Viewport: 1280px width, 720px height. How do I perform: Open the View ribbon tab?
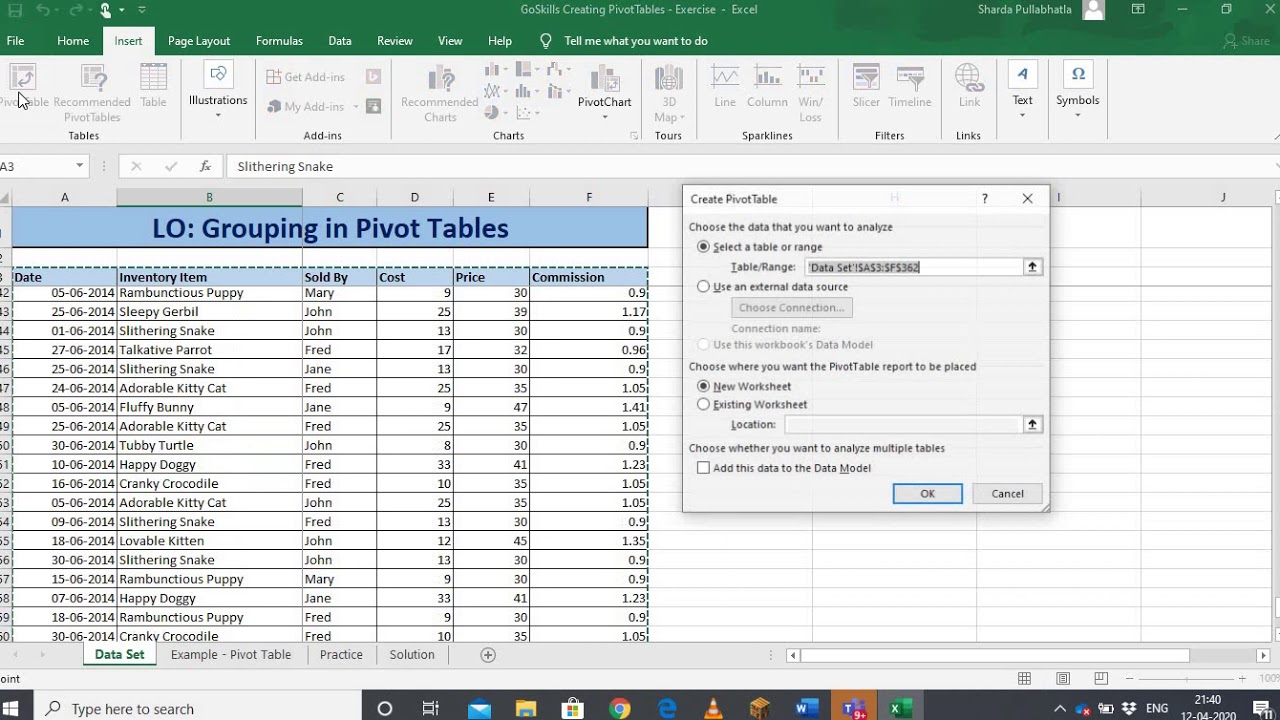(x=450, y=41)
